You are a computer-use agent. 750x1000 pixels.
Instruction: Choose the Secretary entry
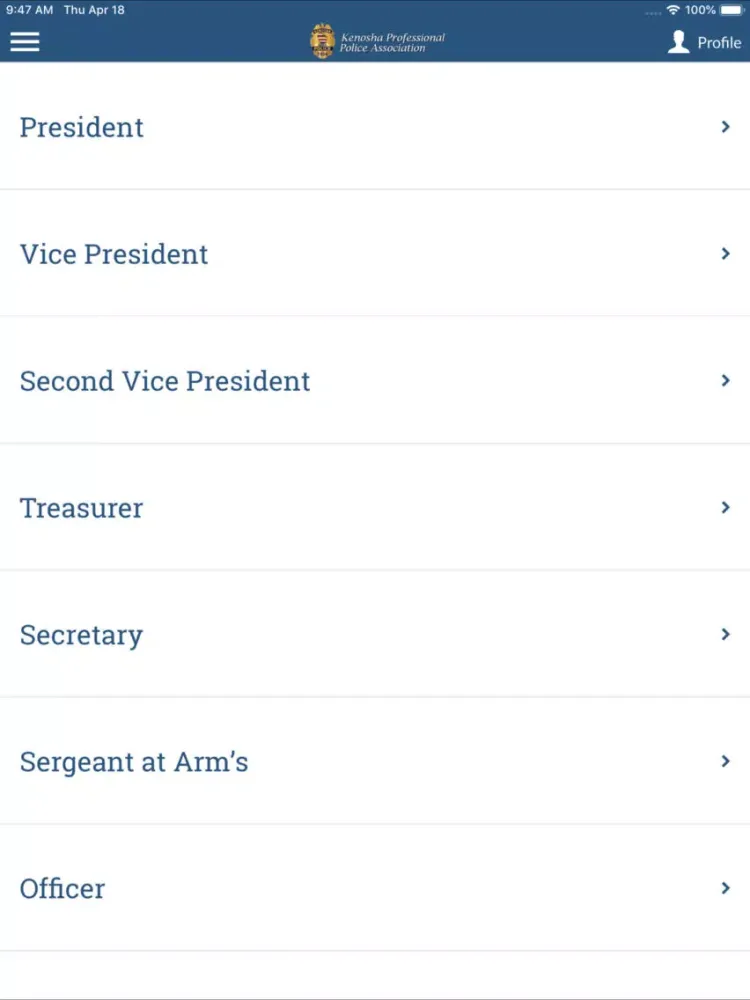click(x=375, y=634)
